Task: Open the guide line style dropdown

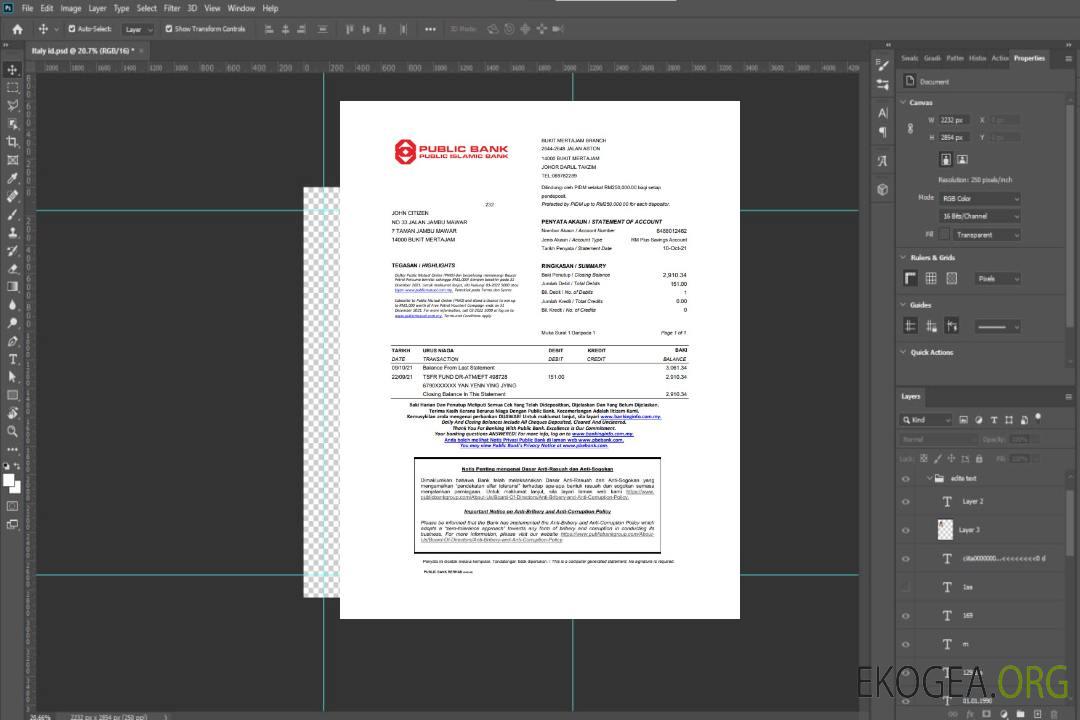Action: tap(997, 327)
